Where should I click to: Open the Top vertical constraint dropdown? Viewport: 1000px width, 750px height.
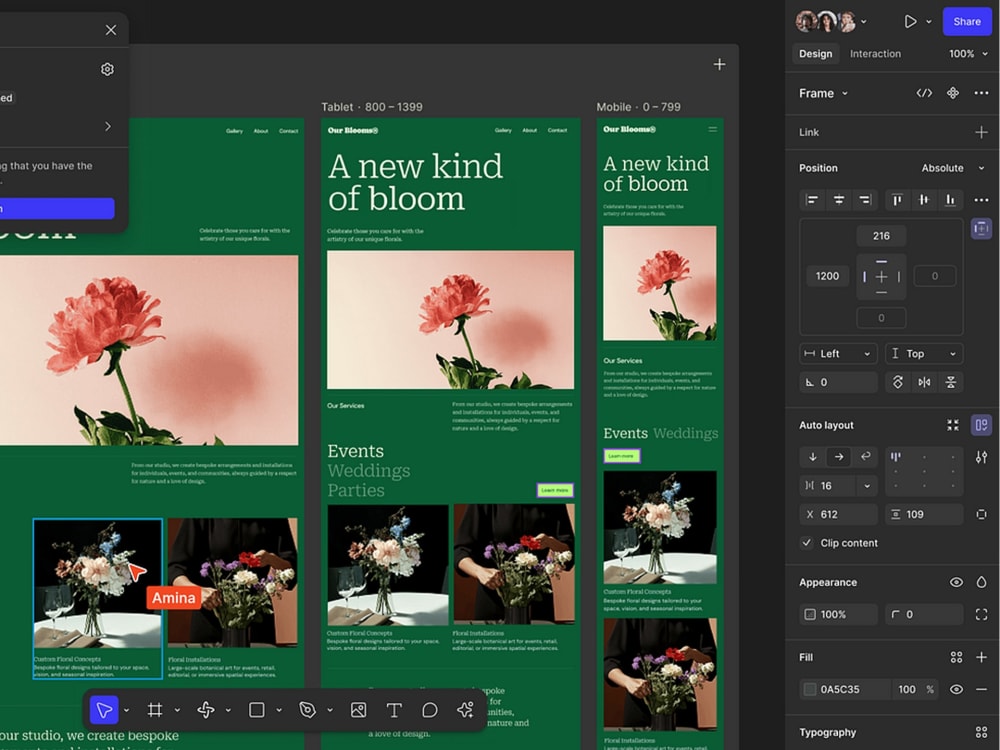(x=924, y=354)
